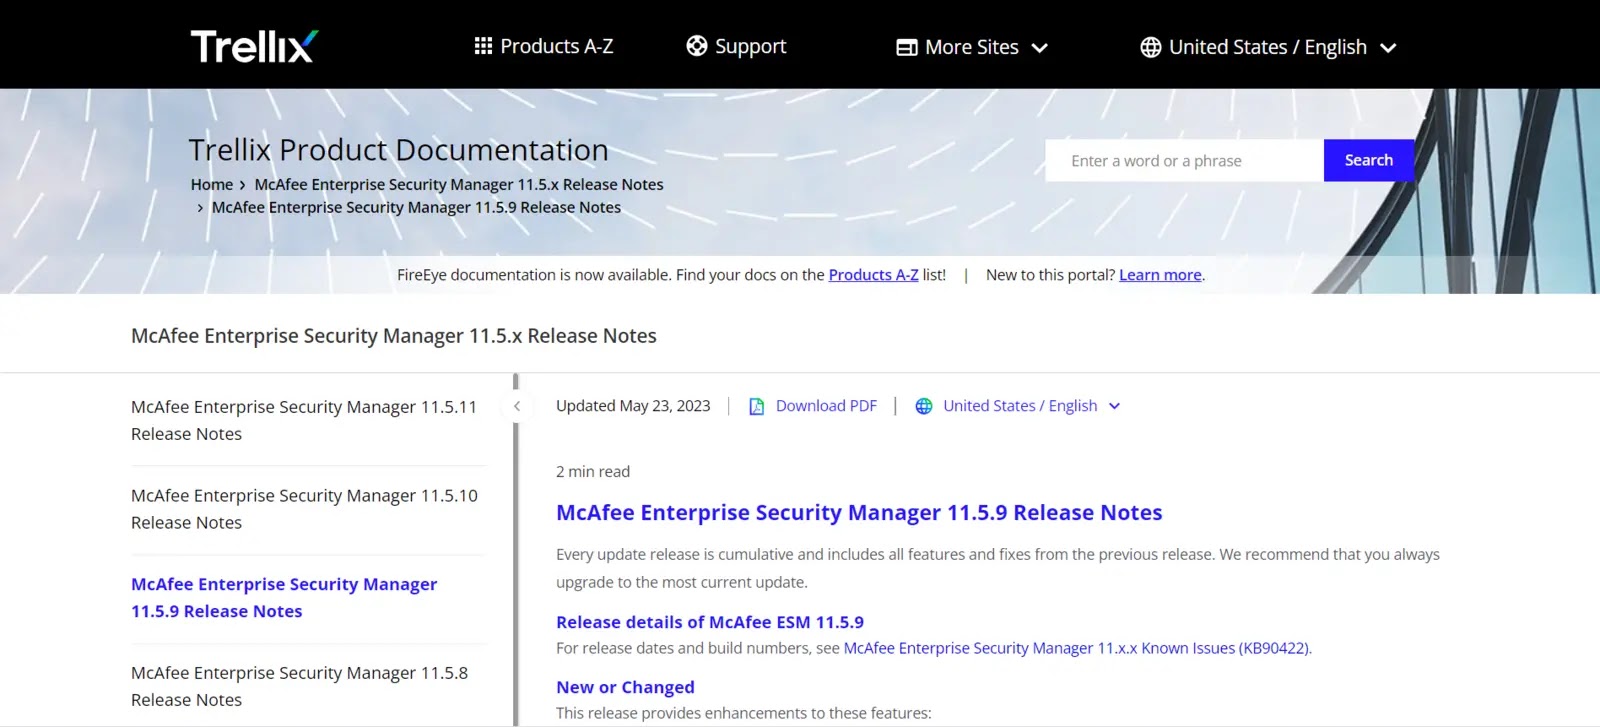
Task: Click the Download PDF link
Action: pyautogui.click(x=826, y=406)
